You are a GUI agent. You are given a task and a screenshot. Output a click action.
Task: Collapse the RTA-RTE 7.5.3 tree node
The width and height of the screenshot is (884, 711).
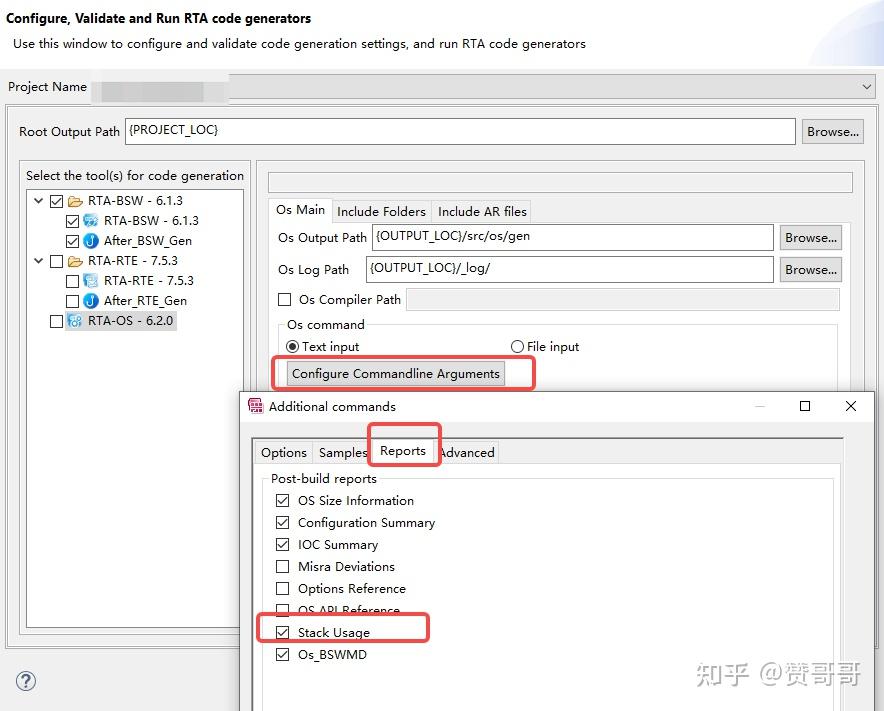tap(40, 260)
